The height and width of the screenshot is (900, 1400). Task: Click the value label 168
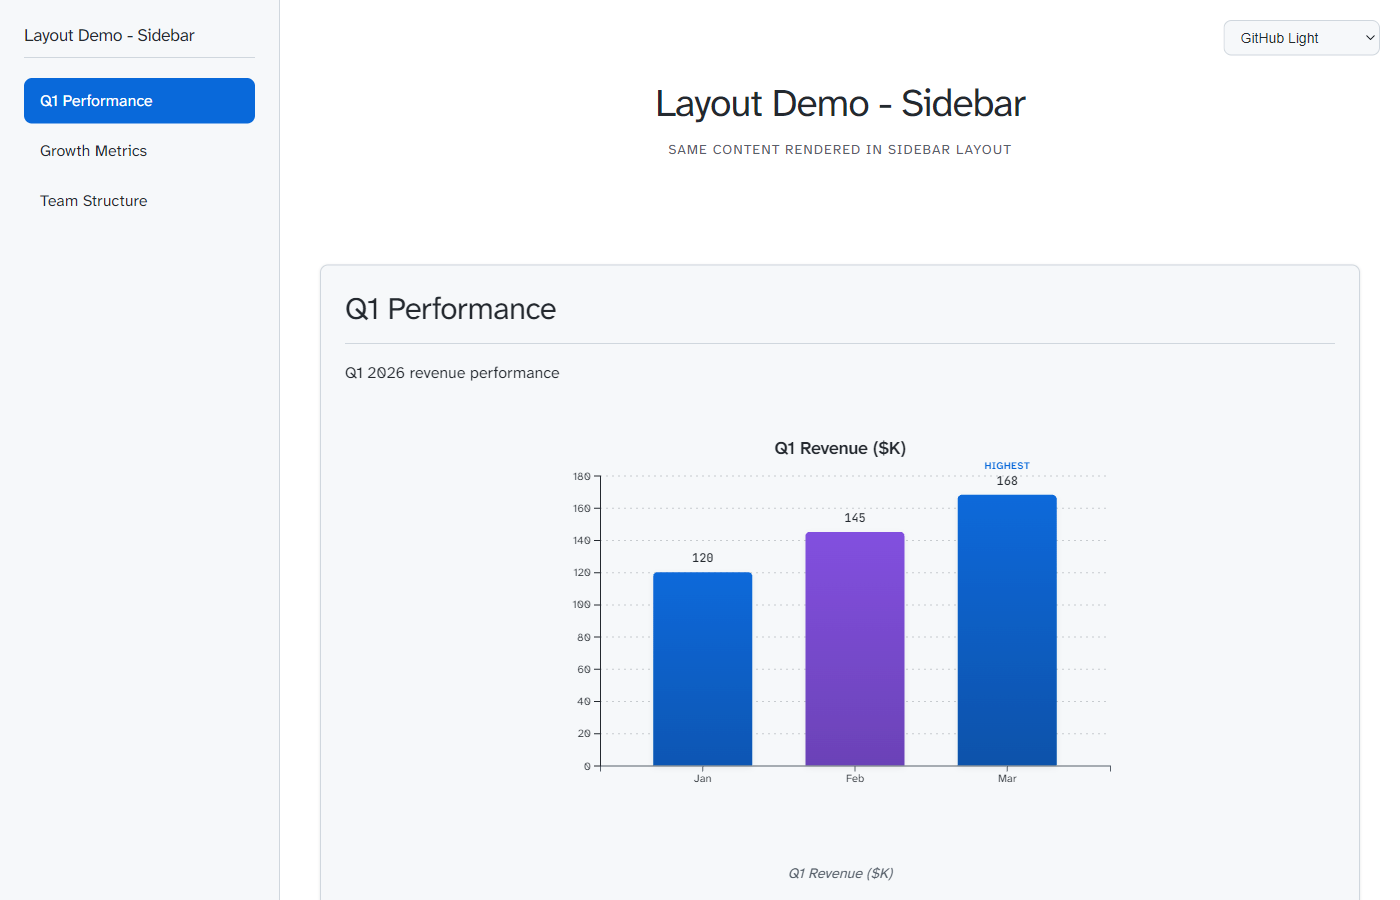1007,481
